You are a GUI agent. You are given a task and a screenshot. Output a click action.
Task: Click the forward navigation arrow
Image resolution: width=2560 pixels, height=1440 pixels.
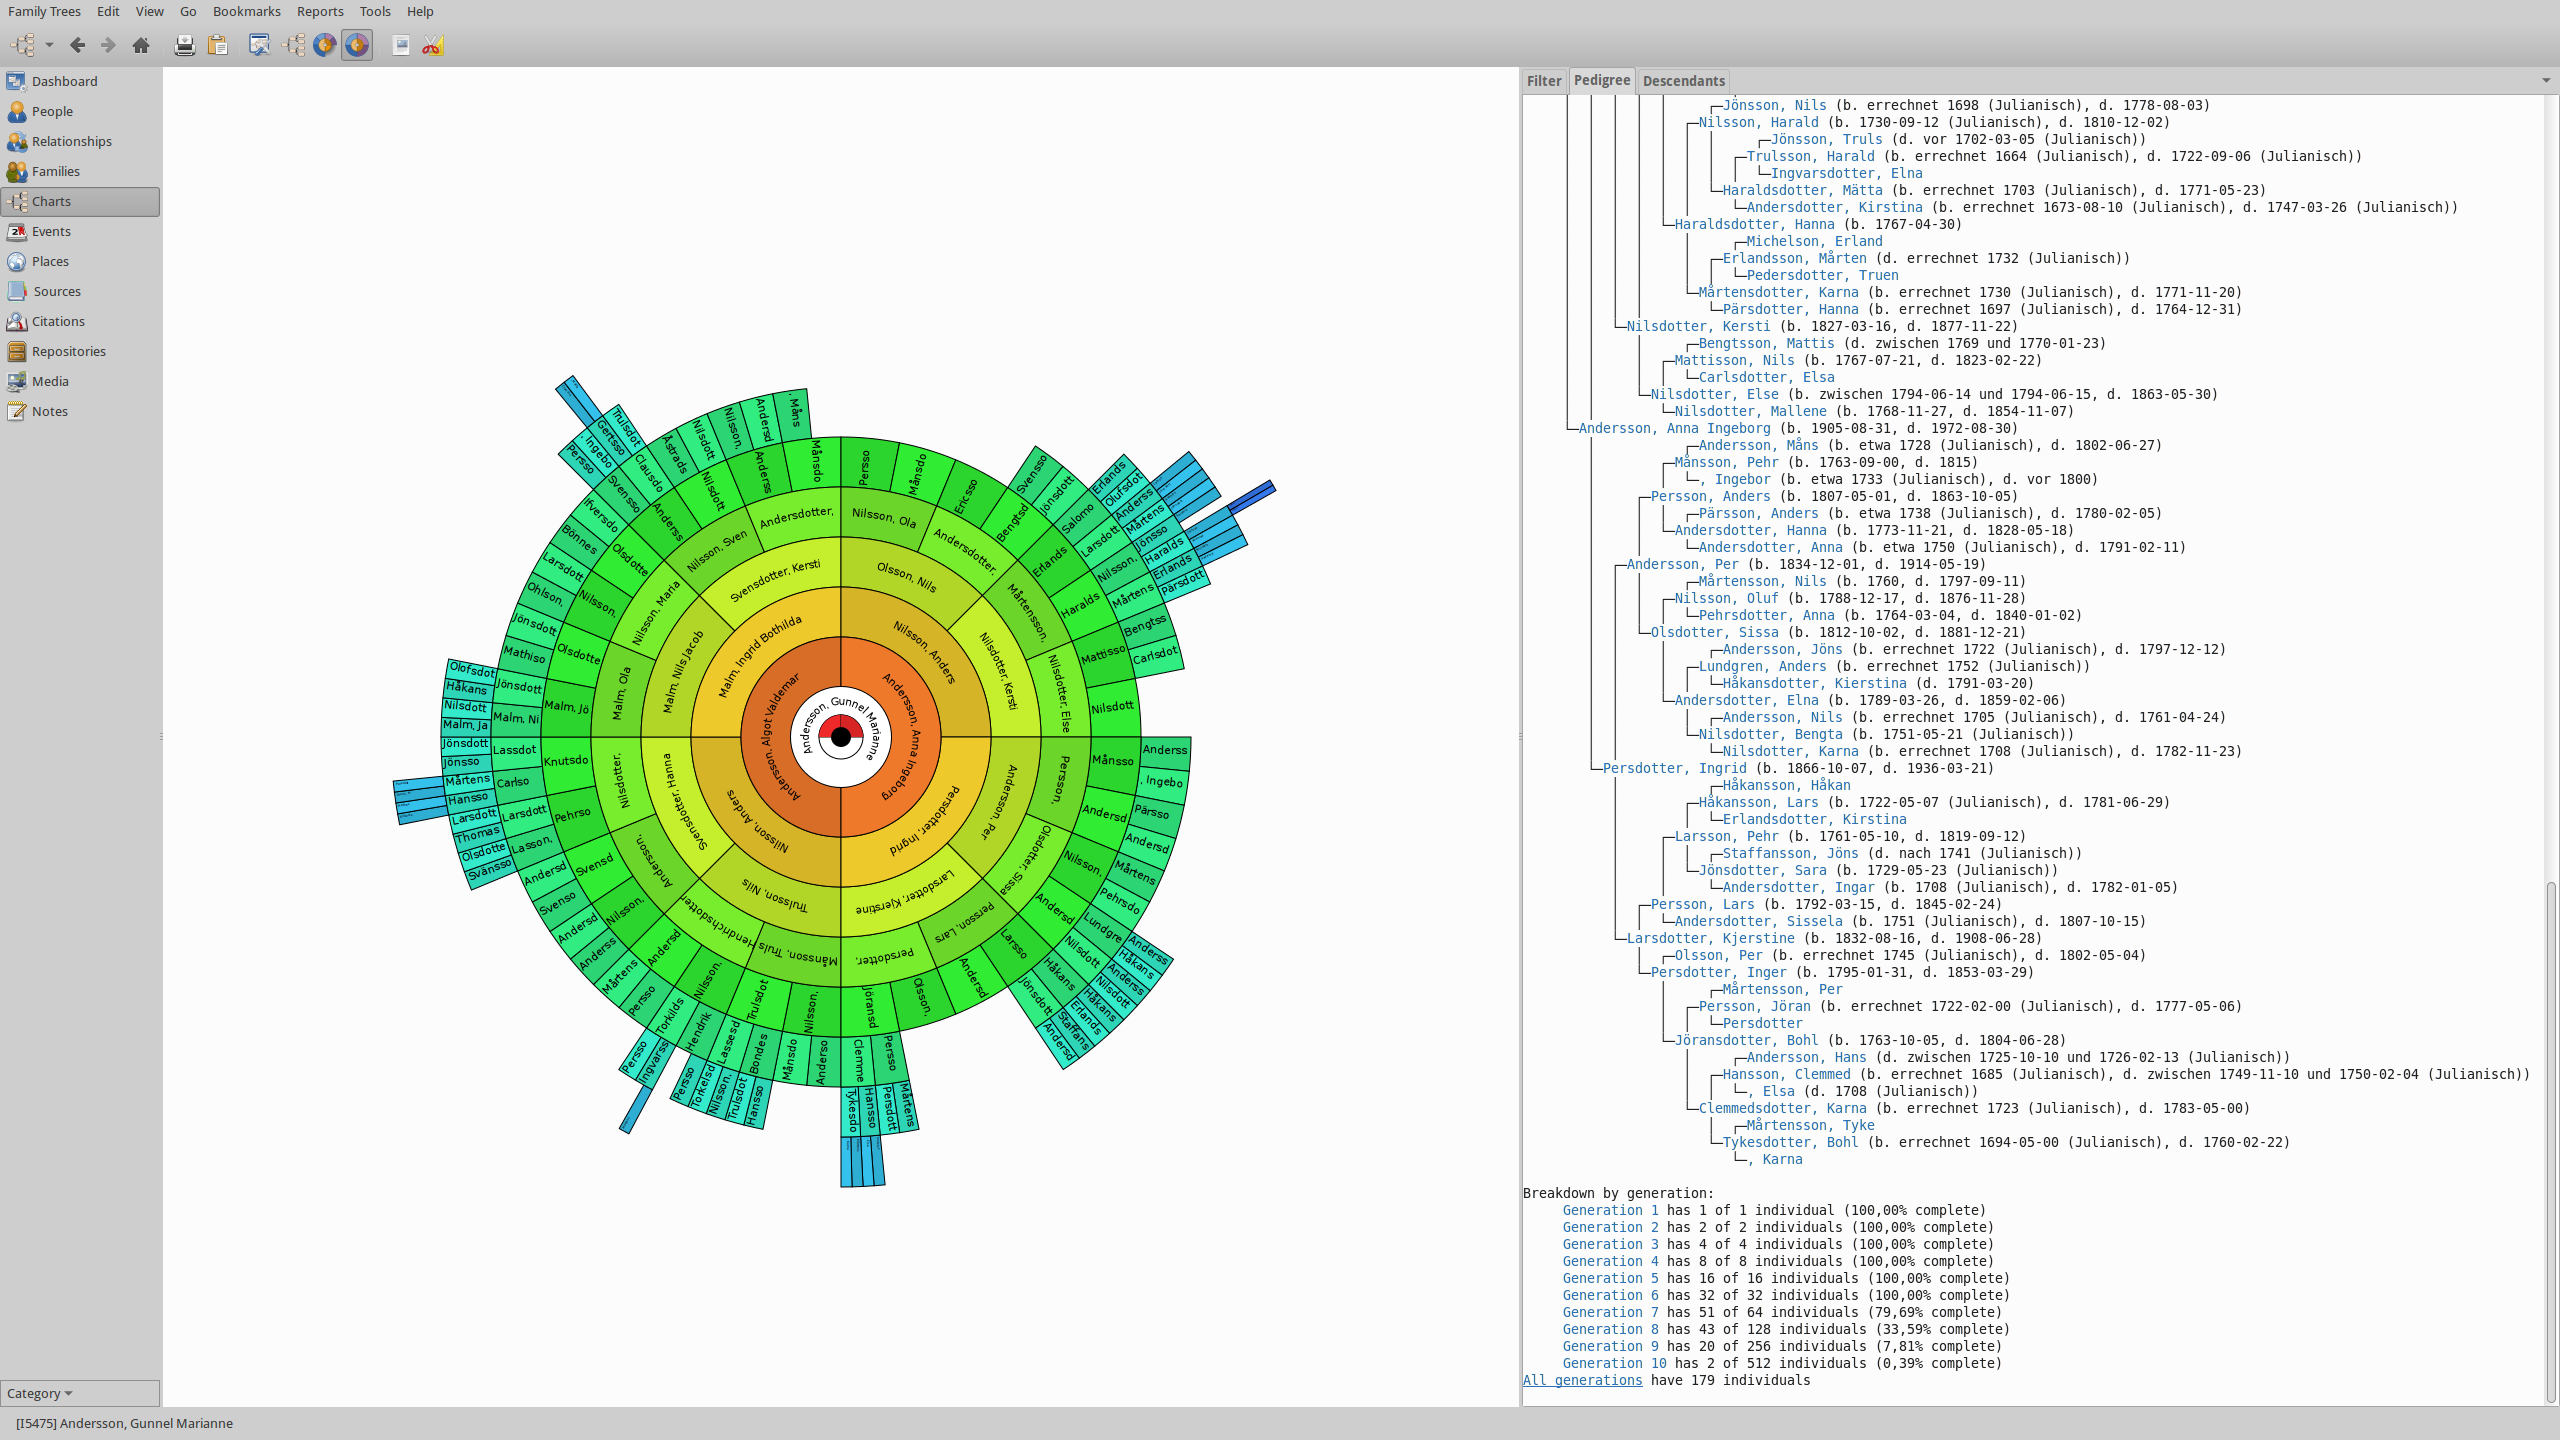[x=108, y=45]
